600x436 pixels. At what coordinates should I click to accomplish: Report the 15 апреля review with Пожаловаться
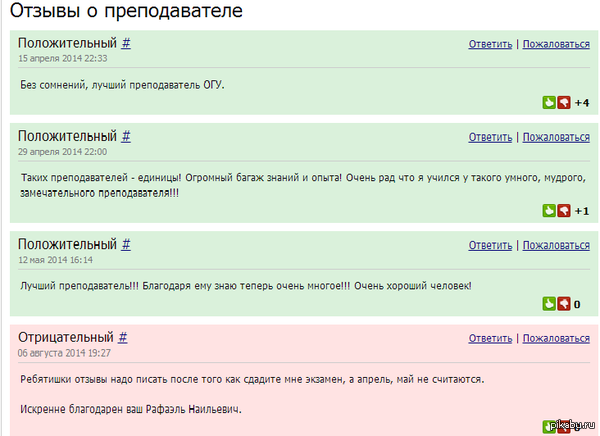556,44
